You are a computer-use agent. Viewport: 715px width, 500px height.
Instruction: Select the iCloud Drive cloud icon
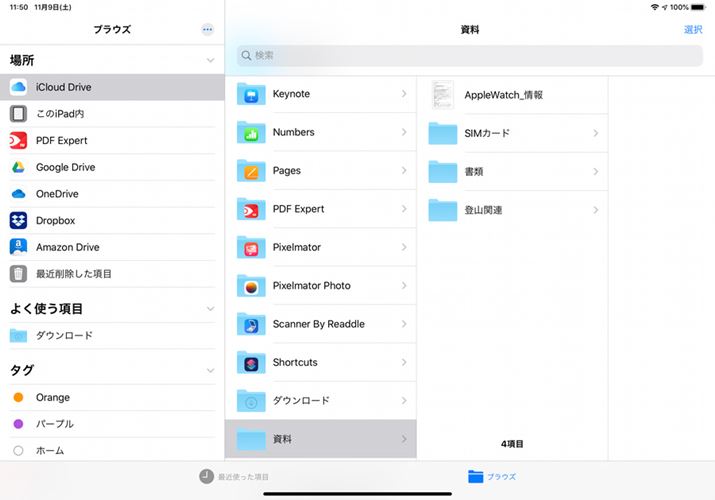[x=18, y=87]
